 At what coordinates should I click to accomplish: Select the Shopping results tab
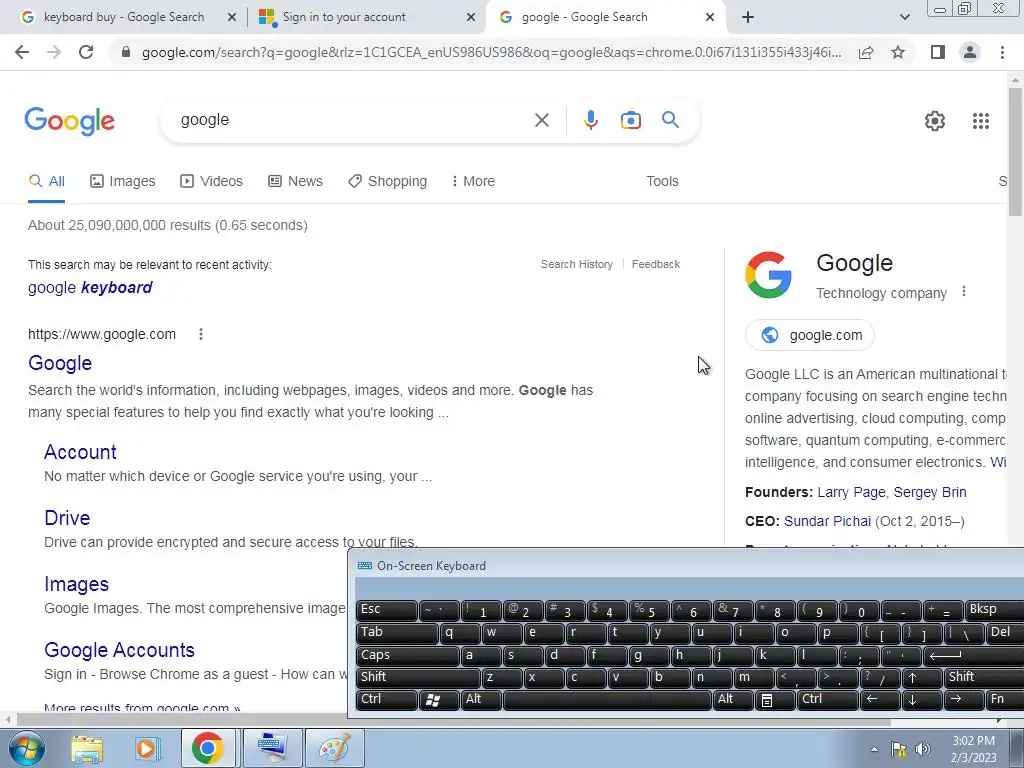(x=388, y=182)
